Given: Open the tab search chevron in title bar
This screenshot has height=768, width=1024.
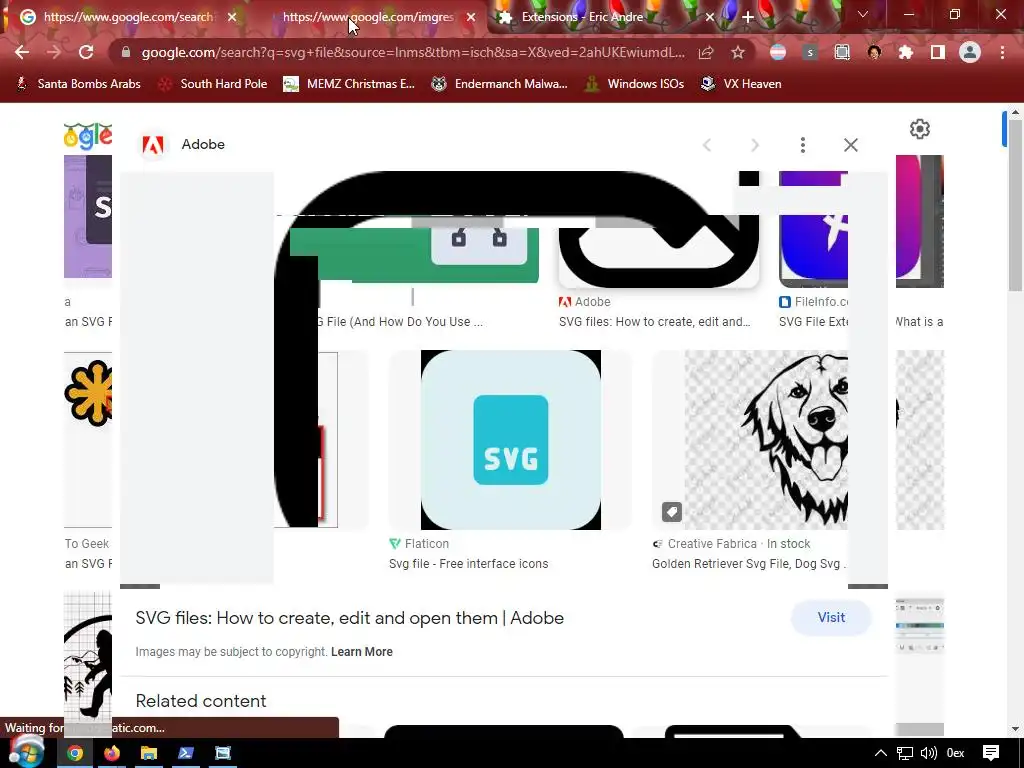Looking at the screenshot, I should point(863,14).
